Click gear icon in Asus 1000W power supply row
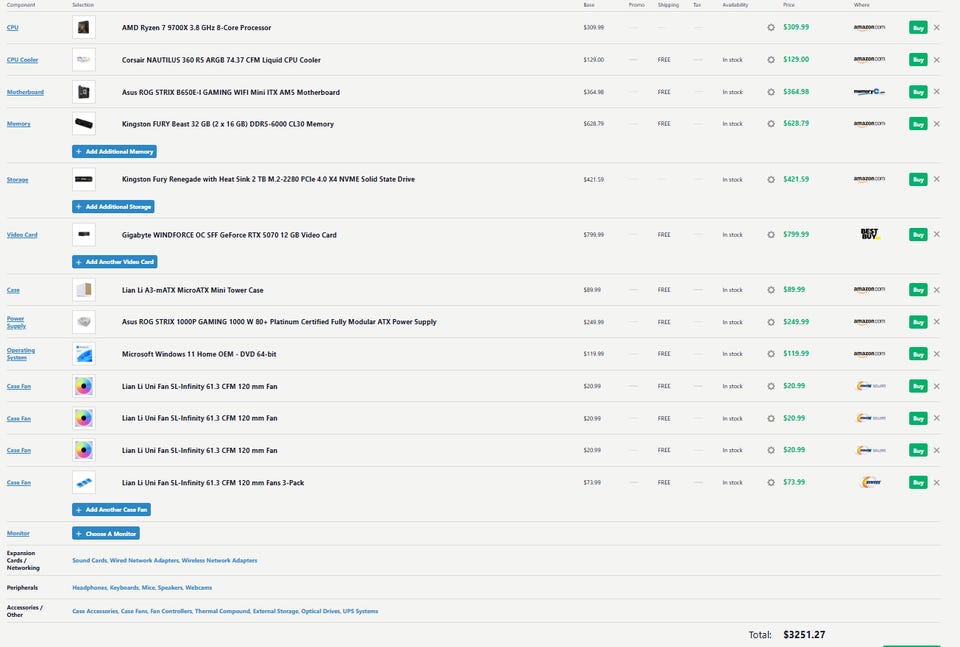The image size is (960, 647). click(x=771, y=322)
